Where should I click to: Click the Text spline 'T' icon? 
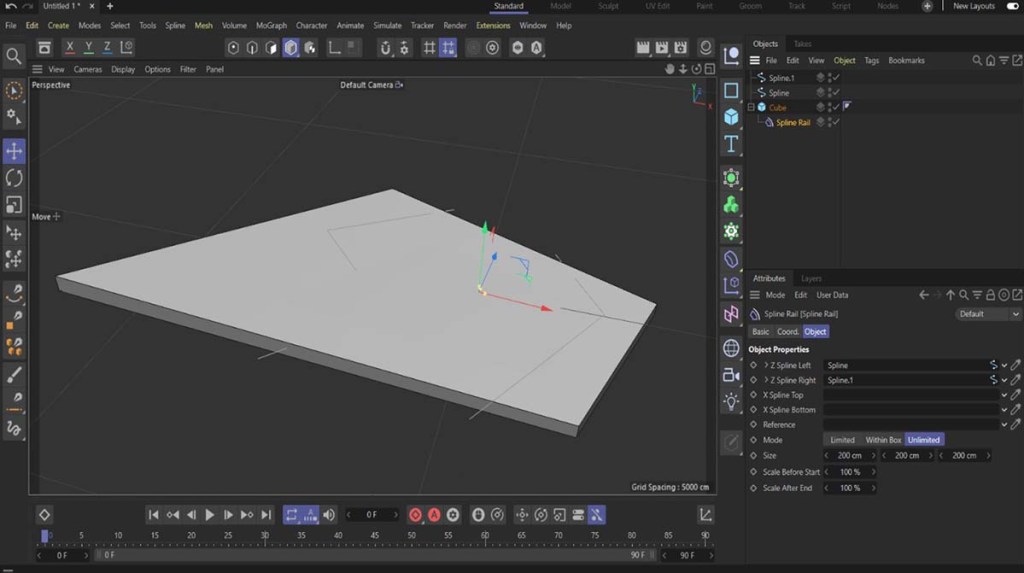[x=731, y=145]
